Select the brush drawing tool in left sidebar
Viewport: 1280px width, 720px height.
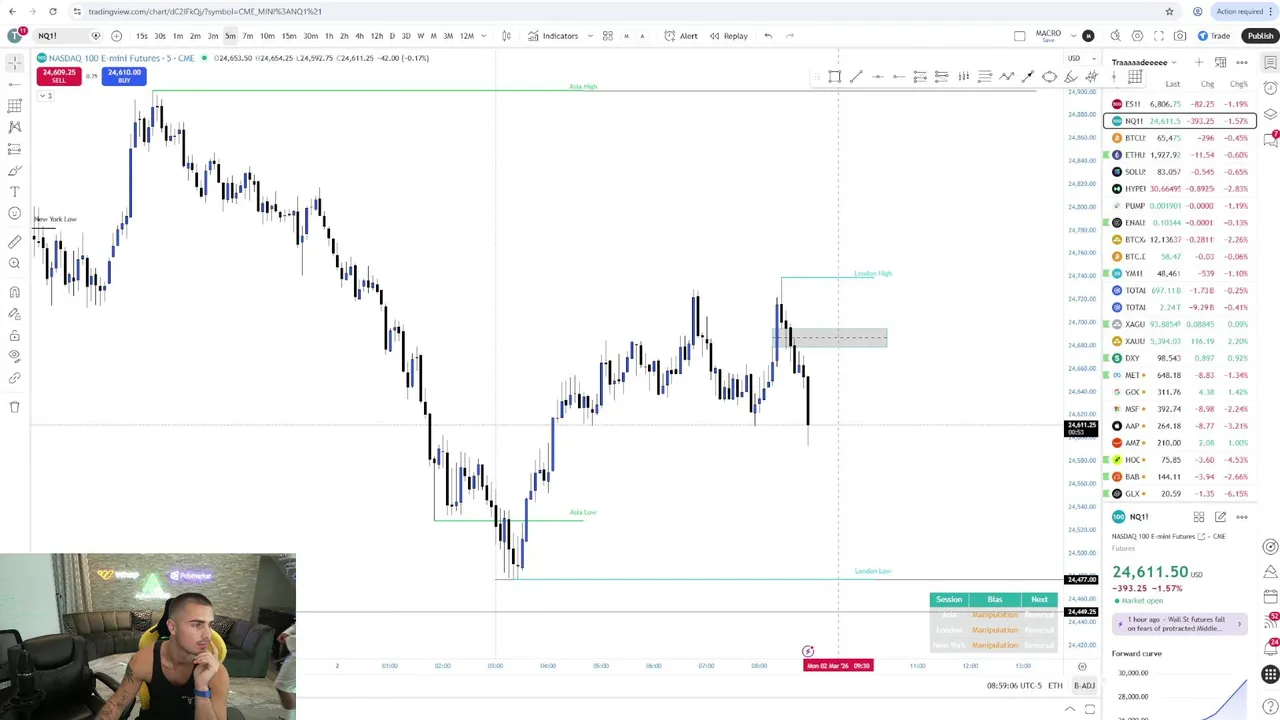[x=15, y=170]
